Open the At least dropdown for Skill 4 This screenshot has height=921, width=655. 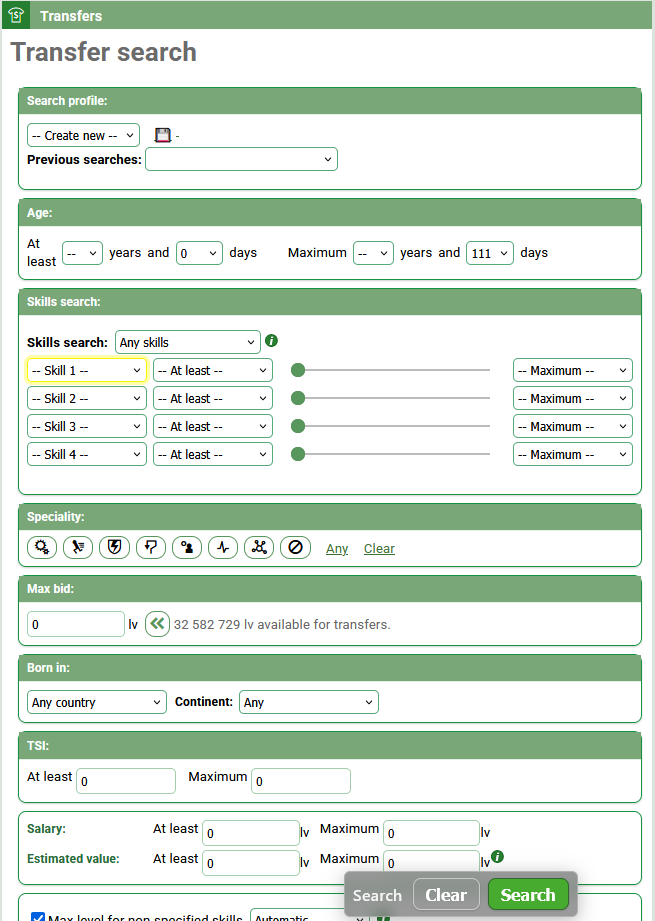coord(213,454)
